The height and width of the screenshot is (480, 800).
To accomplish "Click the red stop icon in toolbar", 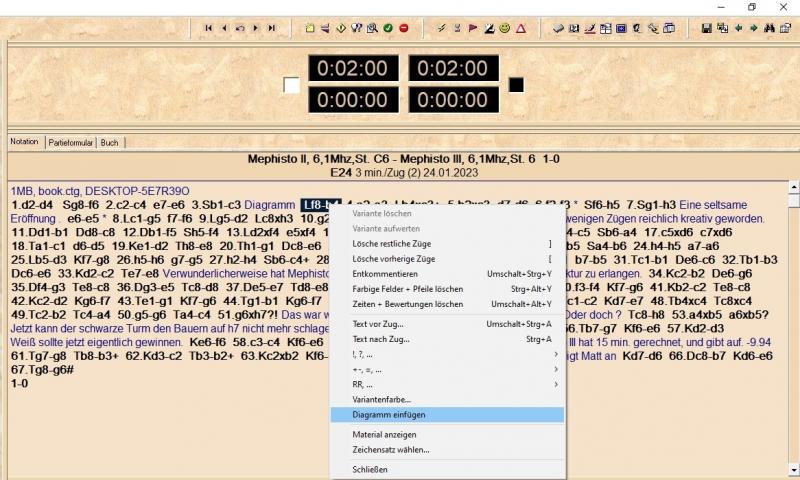I will 403,28.
